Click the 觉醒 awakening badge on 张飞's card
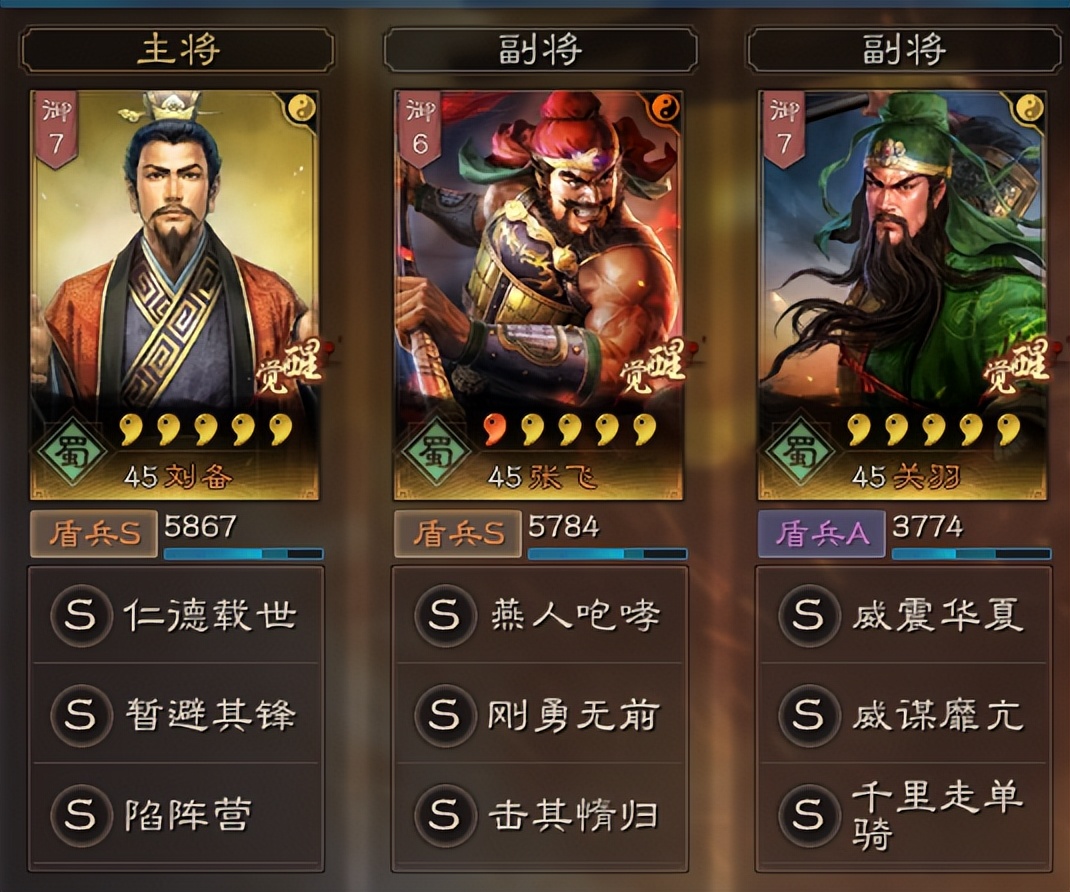The height and width of the screenshot is (892, 1070). pos(652,369)
